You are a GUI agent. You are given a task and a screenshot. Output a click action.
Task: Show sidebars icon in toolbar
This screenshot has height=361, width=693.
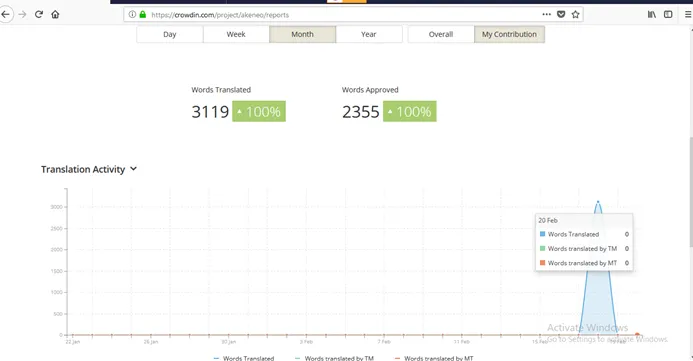point(668,15)
